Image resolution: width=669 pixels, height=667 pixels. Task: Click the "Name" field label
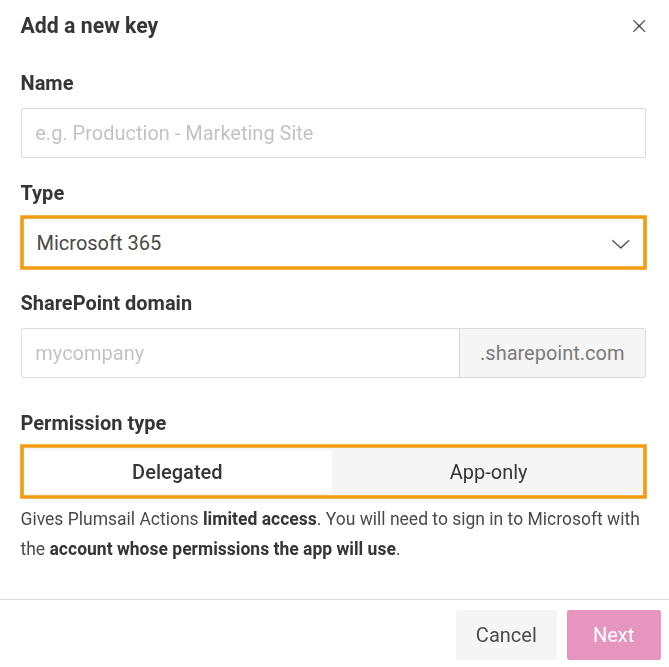tap(47, 83)
